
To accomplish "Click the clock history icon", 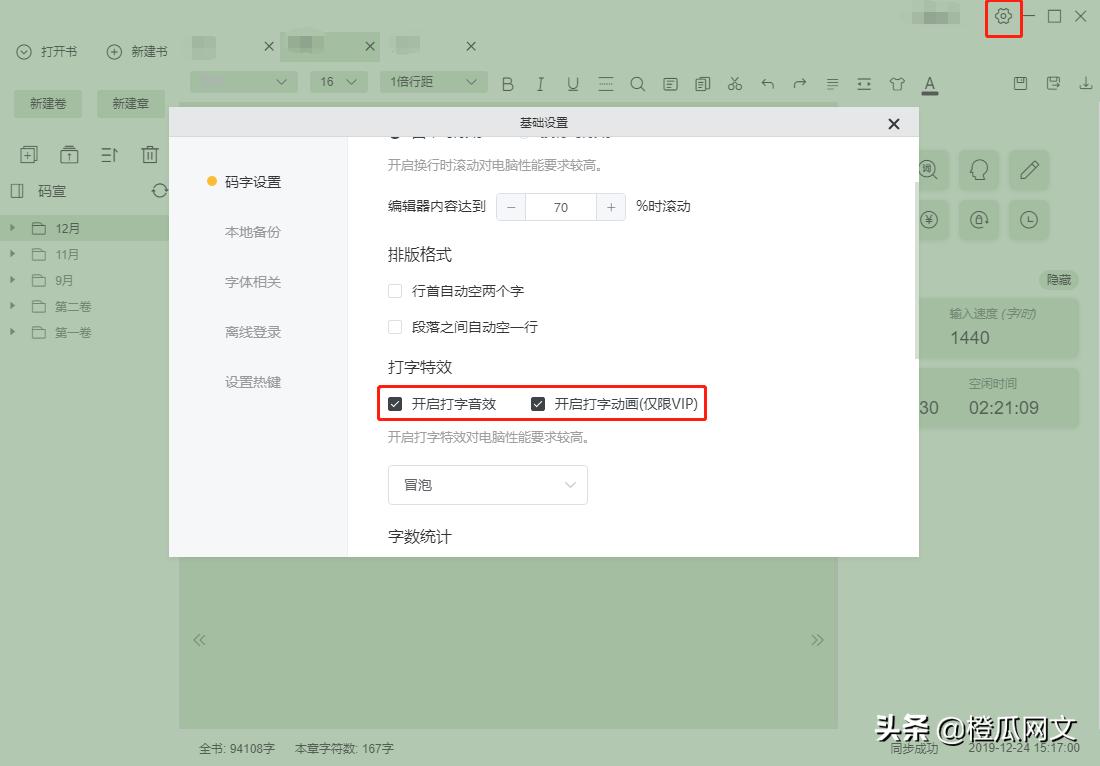I will click(1029, 220).
